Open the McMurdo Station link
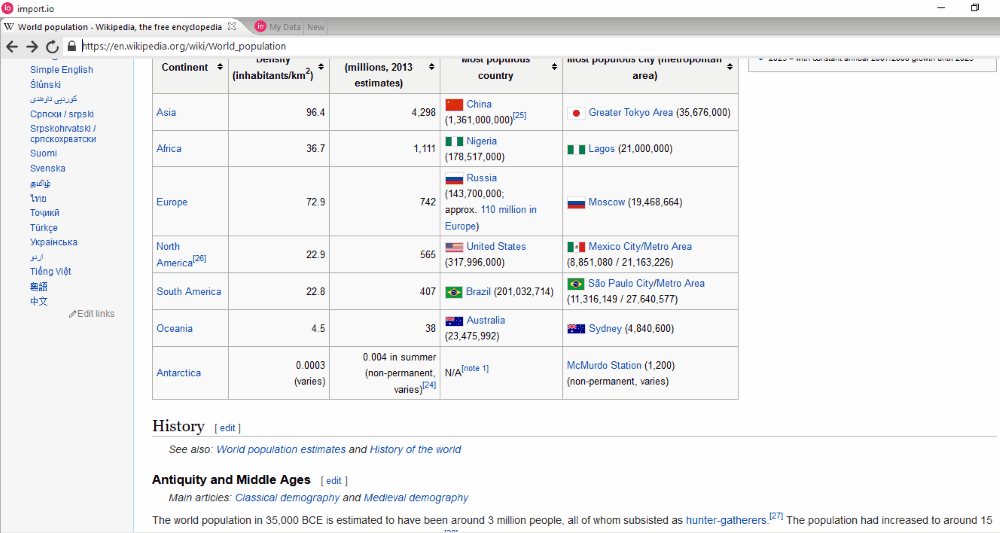 pos(604,365)
